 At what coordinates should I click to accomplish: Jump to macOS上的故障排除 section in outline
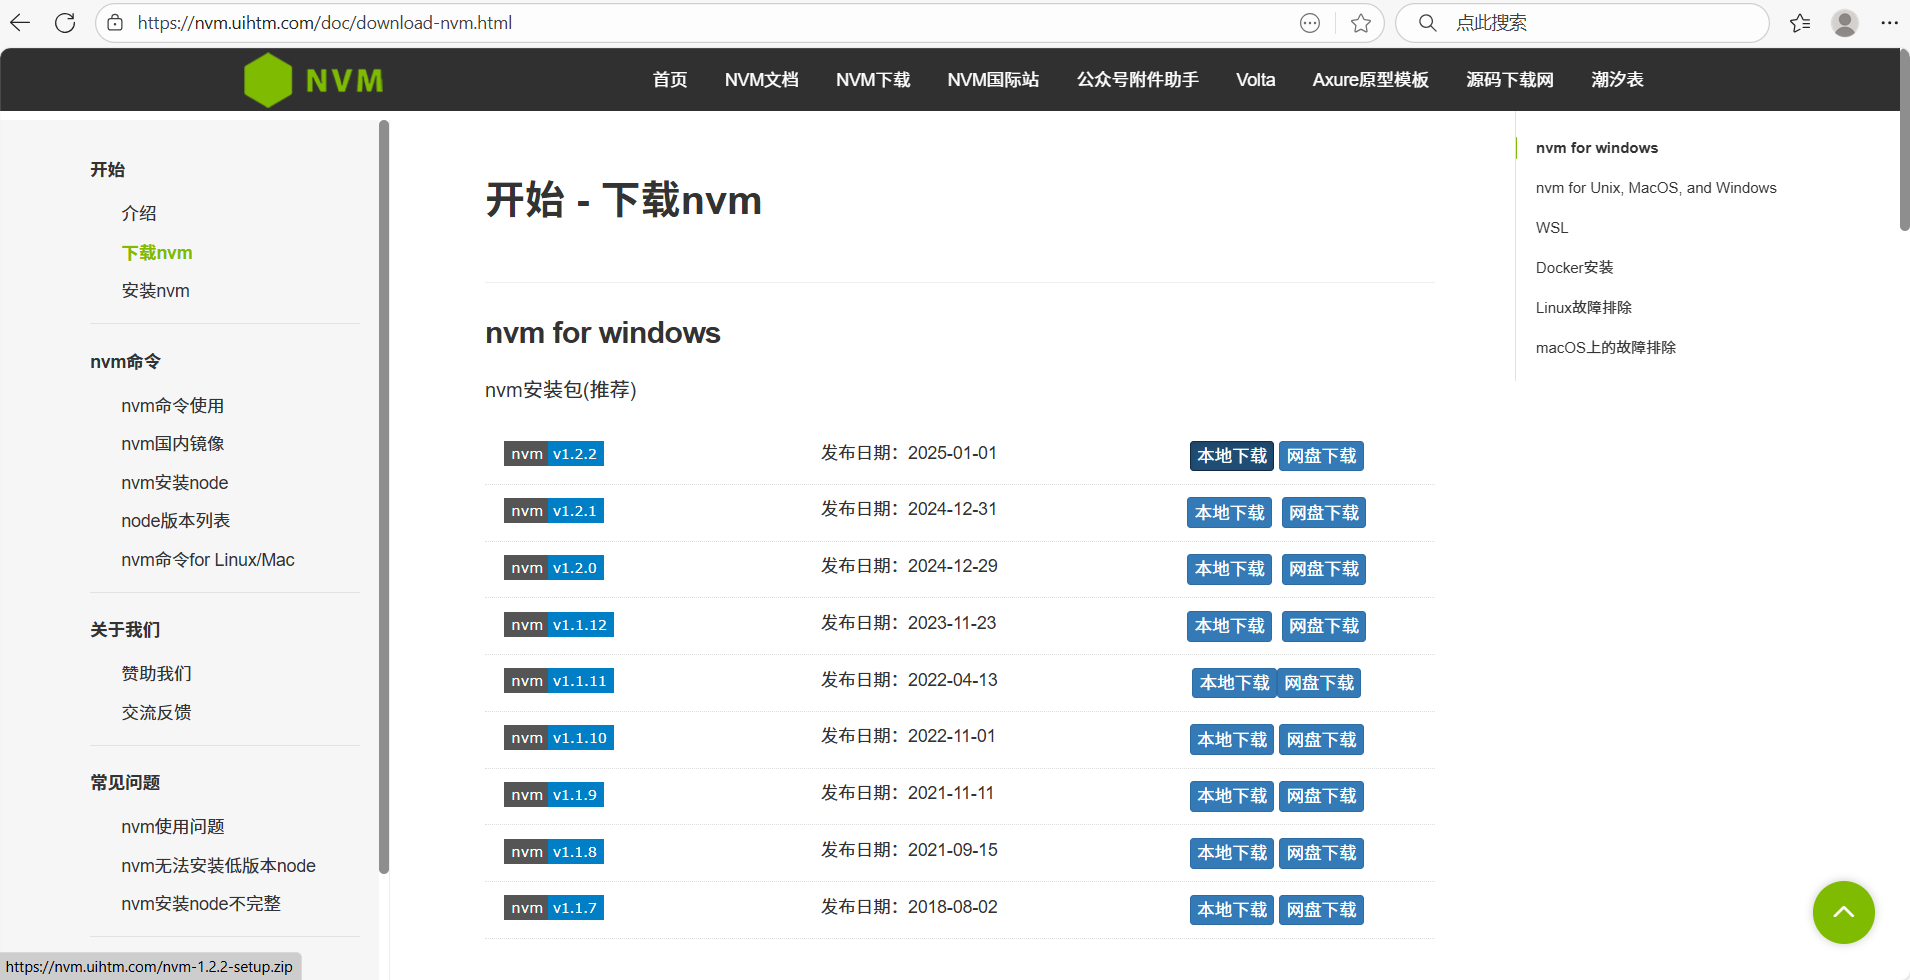point(1605,348)
